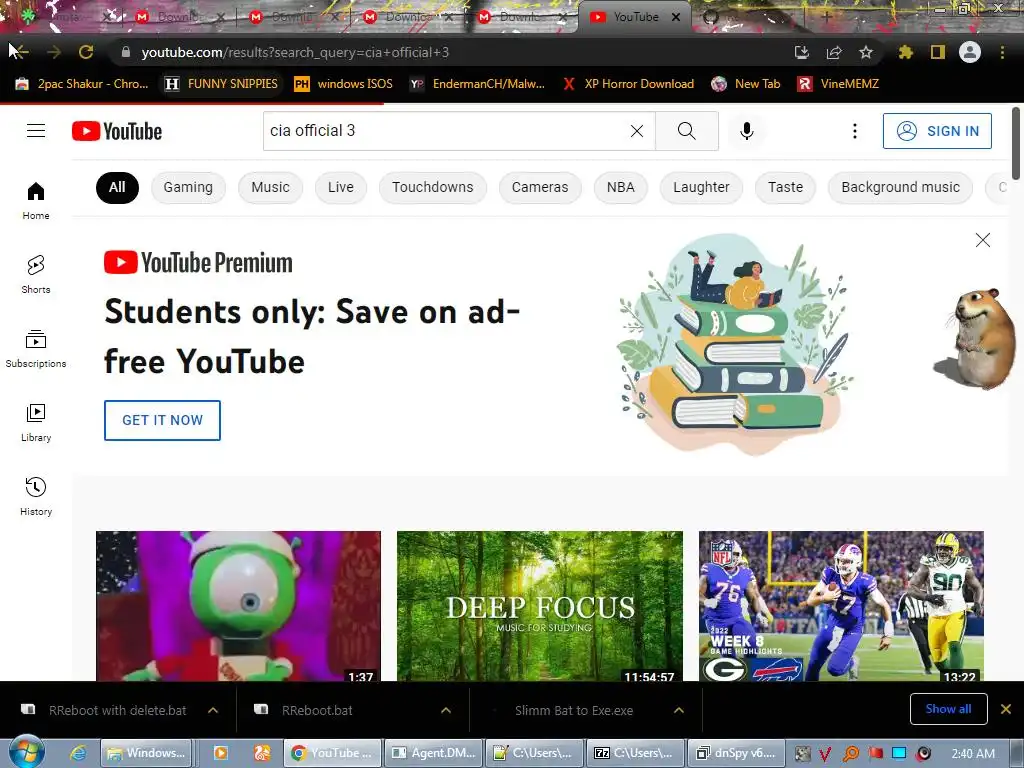Select the NBA filter chip
The height and width of the screenshot is (768, 1024).
[620, 187]
